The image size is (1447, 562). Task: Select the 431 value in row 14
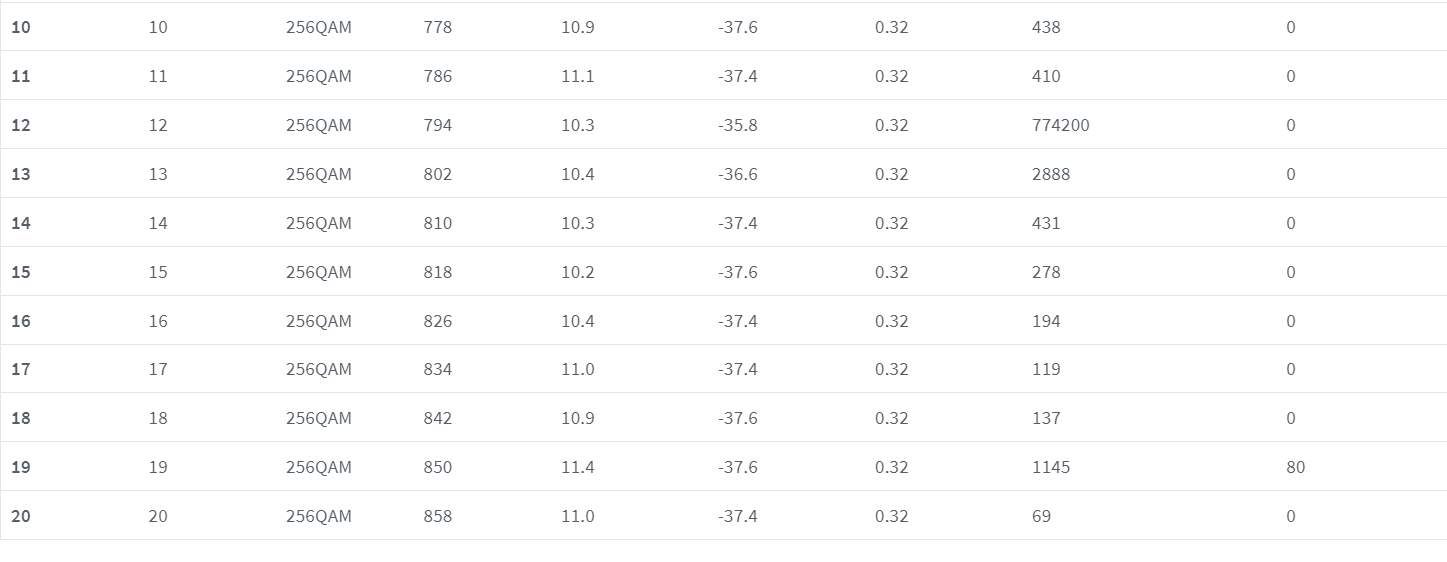coord(1045,223)
